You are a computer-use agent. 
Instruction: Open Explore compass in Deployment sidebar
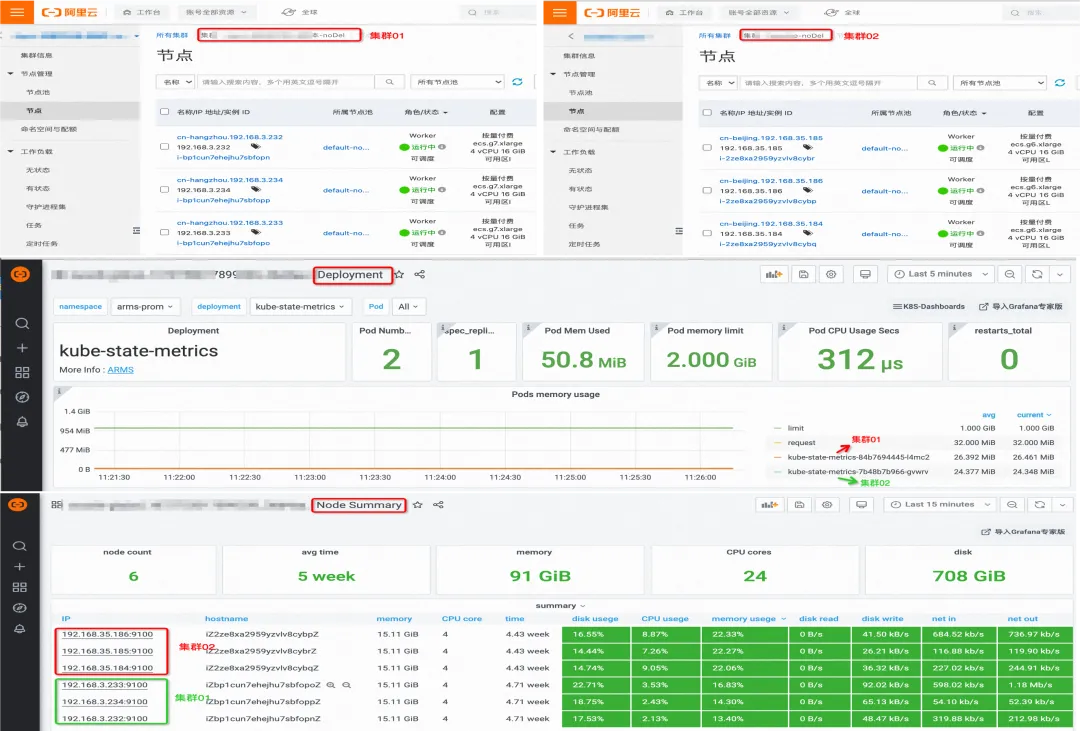pyautogui.click(x=22, y=397)
